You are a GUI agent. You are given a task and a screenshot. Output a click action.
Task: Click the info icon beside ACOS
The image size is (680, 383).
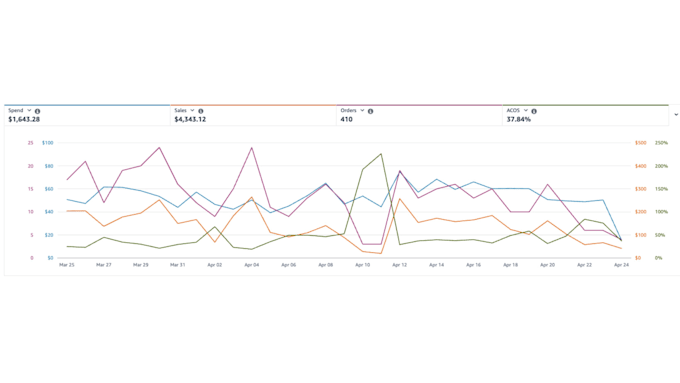[534, 111]
